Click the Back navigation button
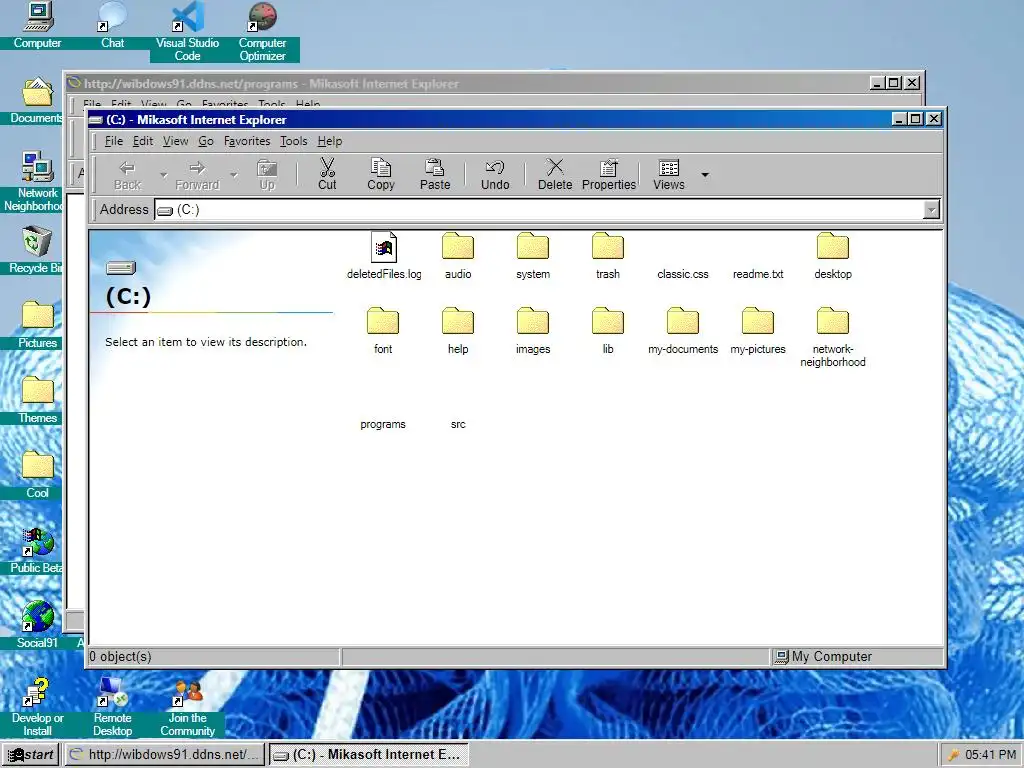 click(127, 174)
